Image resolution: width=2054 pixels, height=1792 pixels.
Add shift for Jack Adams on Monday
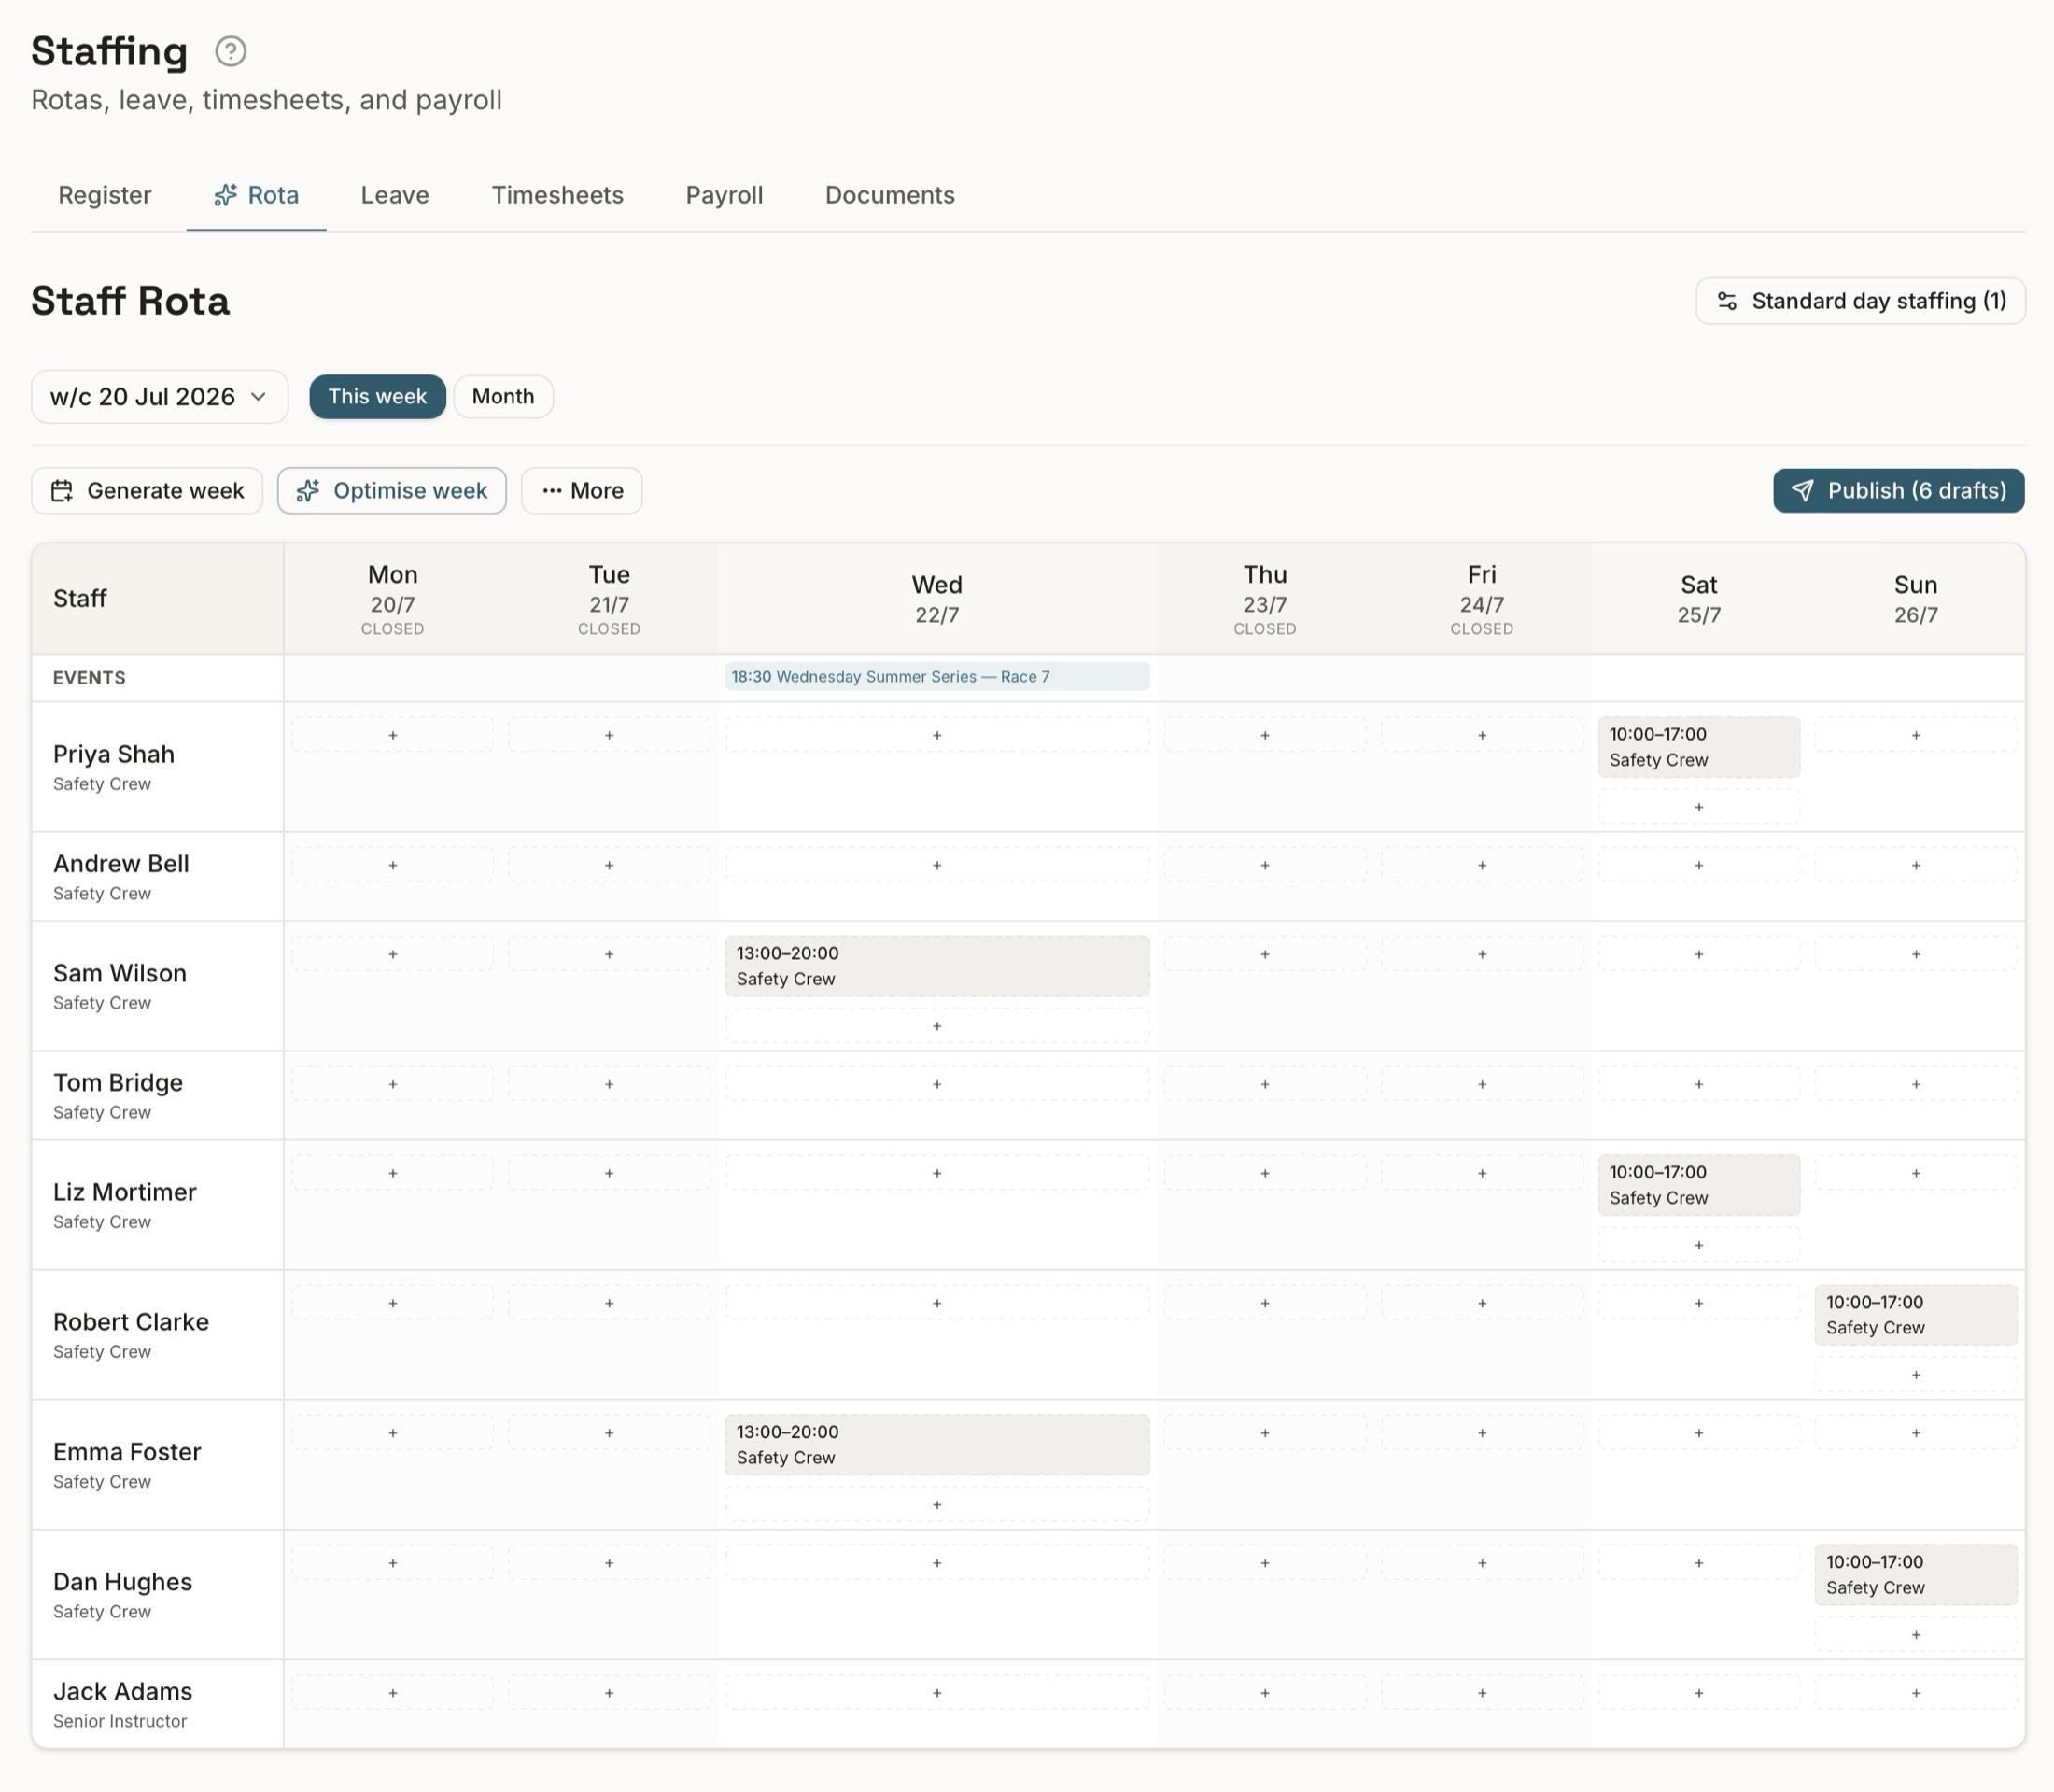point(392,1693)
